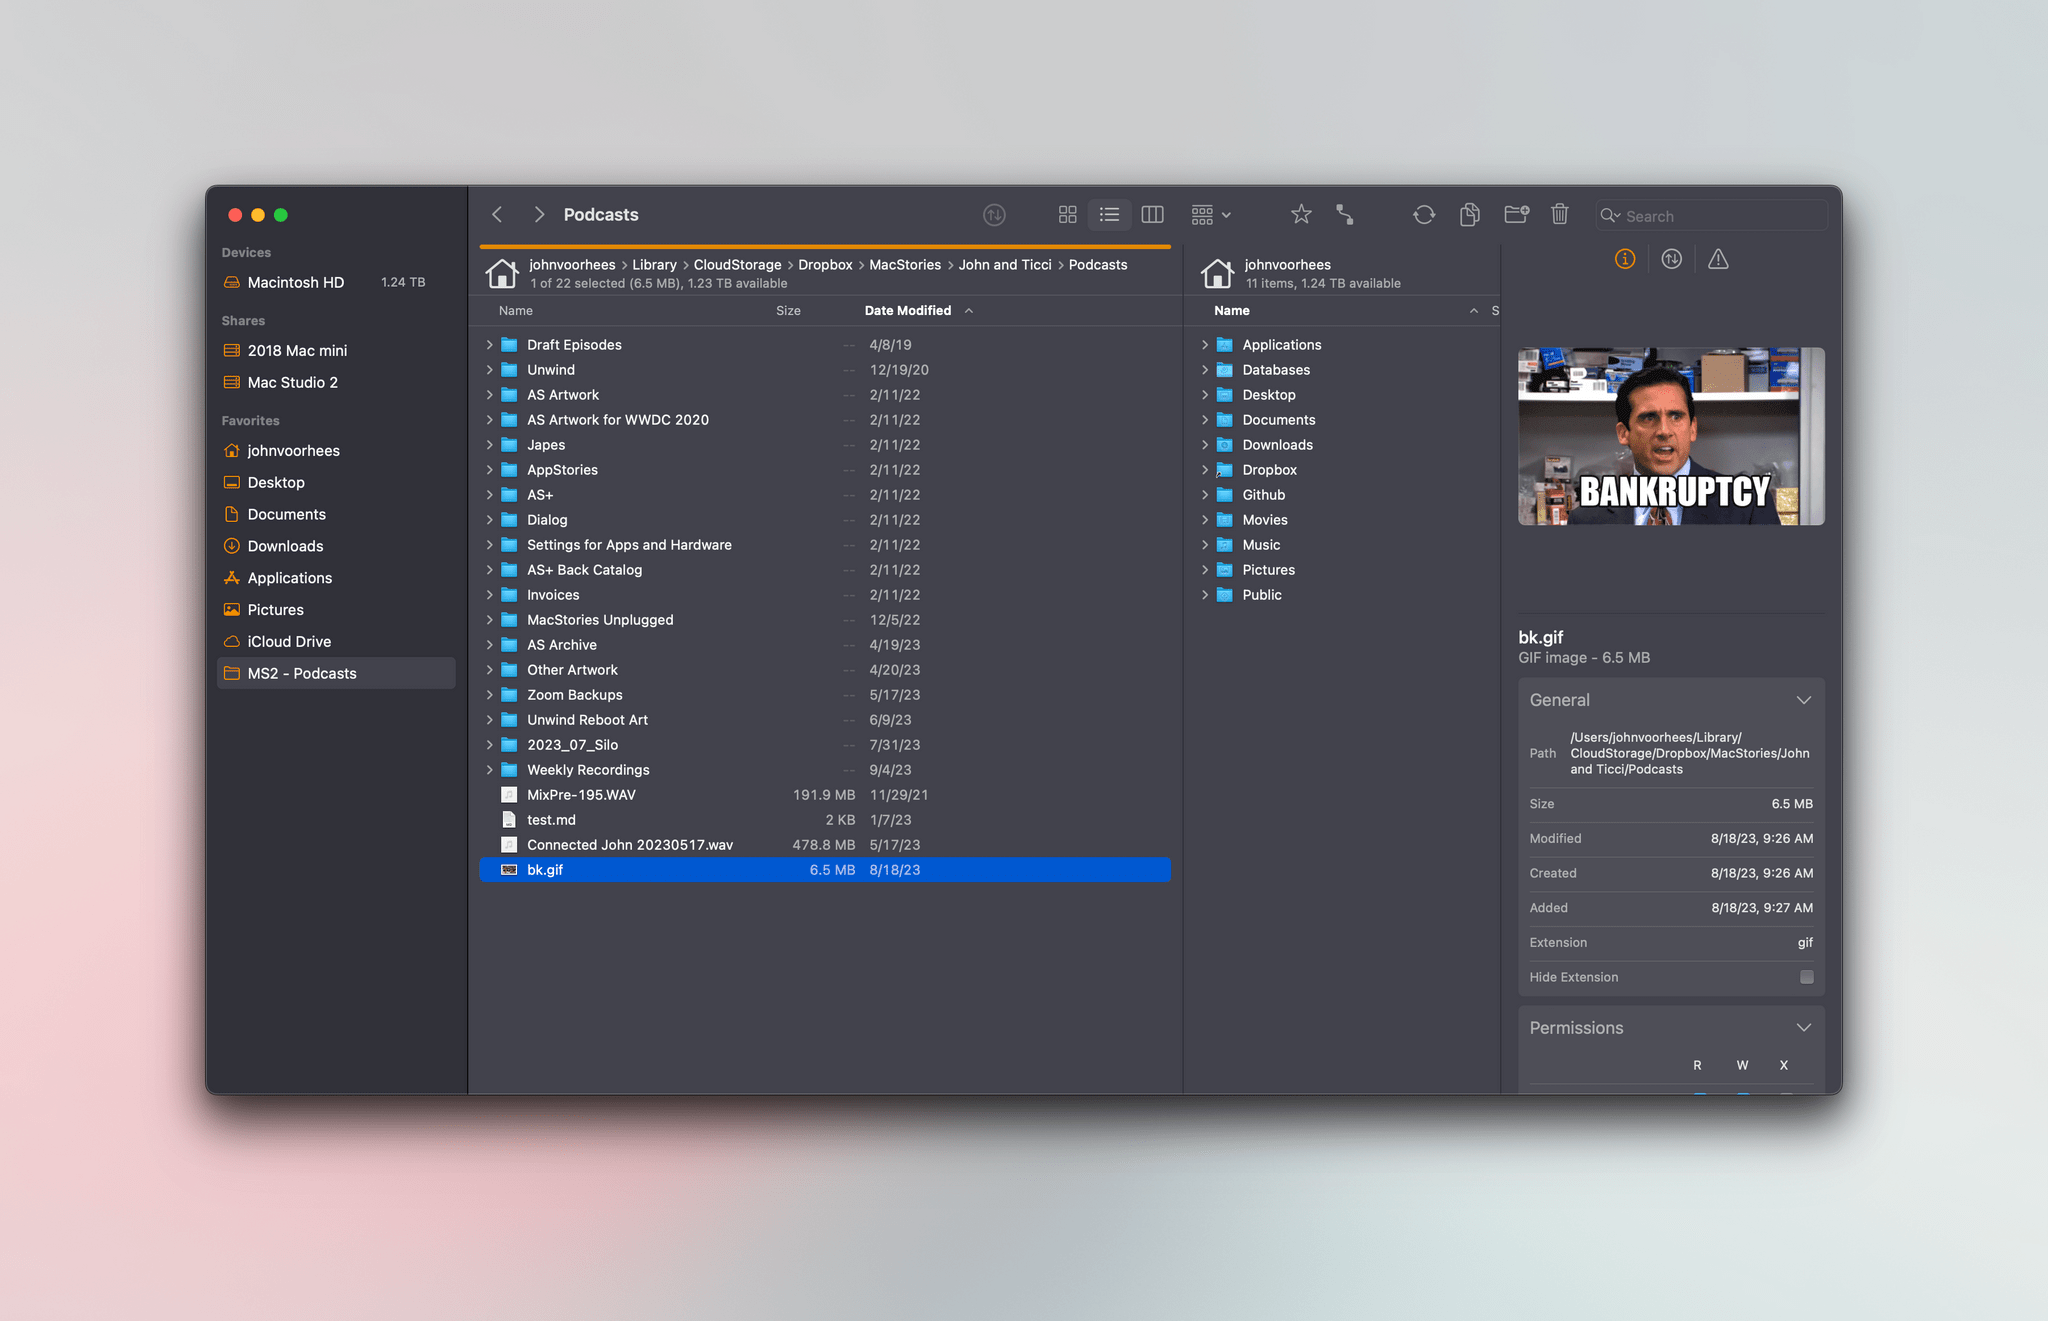Click John and Ticci in path bar
The height and width of the screenshot is (1321, 2048).
coord(1005,265)
